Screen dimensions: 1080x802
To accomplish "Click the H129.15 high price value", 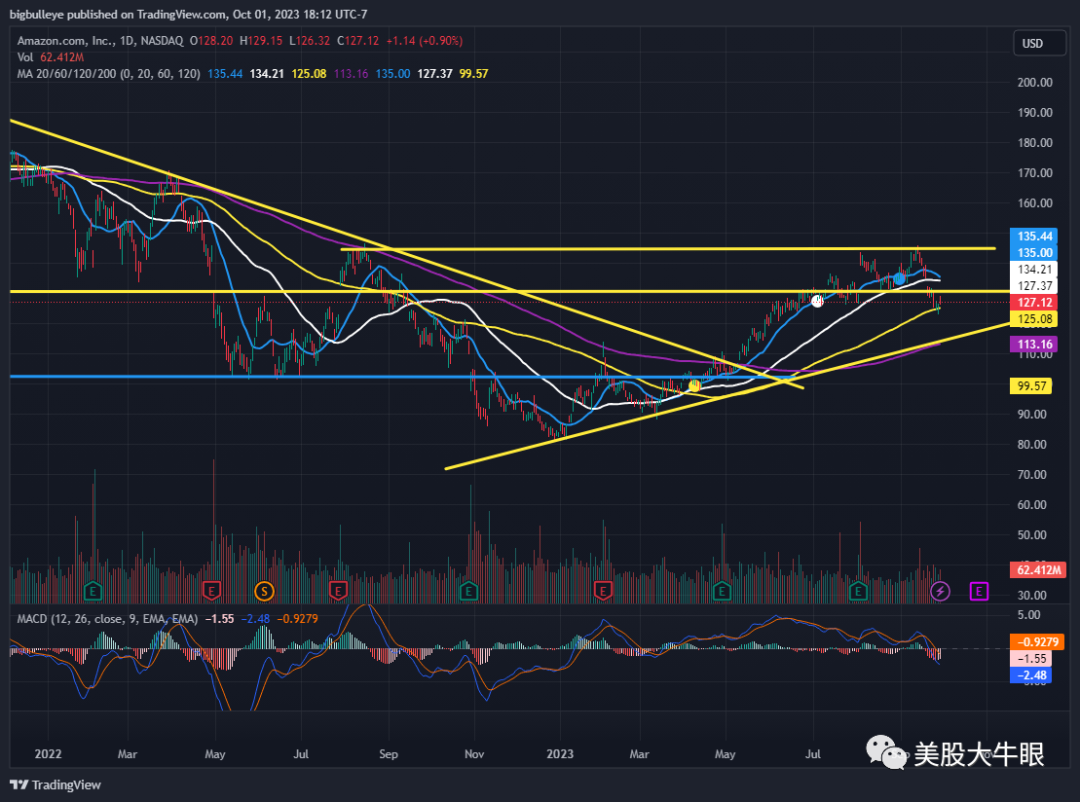I will 261,41.
